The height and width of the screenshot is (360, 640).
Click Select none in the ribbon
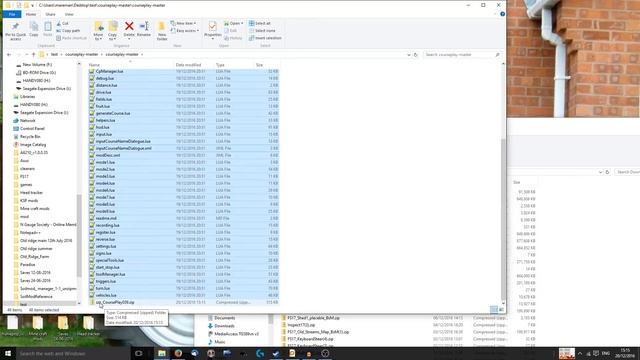262,31
